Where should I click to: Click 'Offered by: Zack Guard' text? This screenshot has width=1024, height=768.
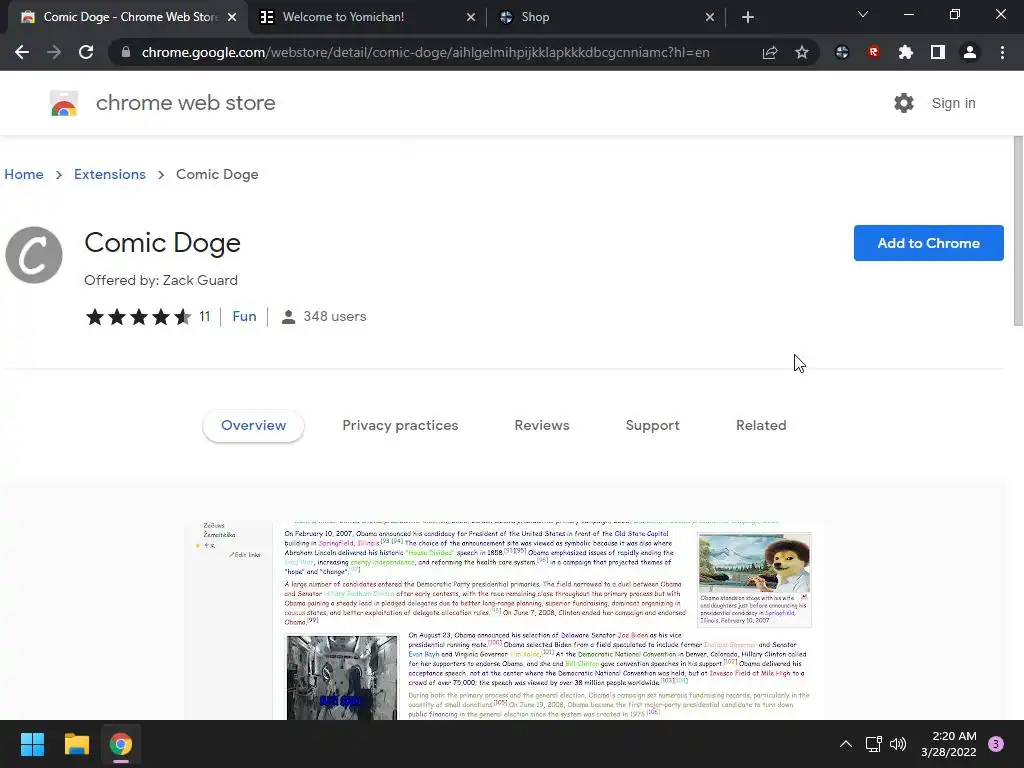click(x=161, y=280)
